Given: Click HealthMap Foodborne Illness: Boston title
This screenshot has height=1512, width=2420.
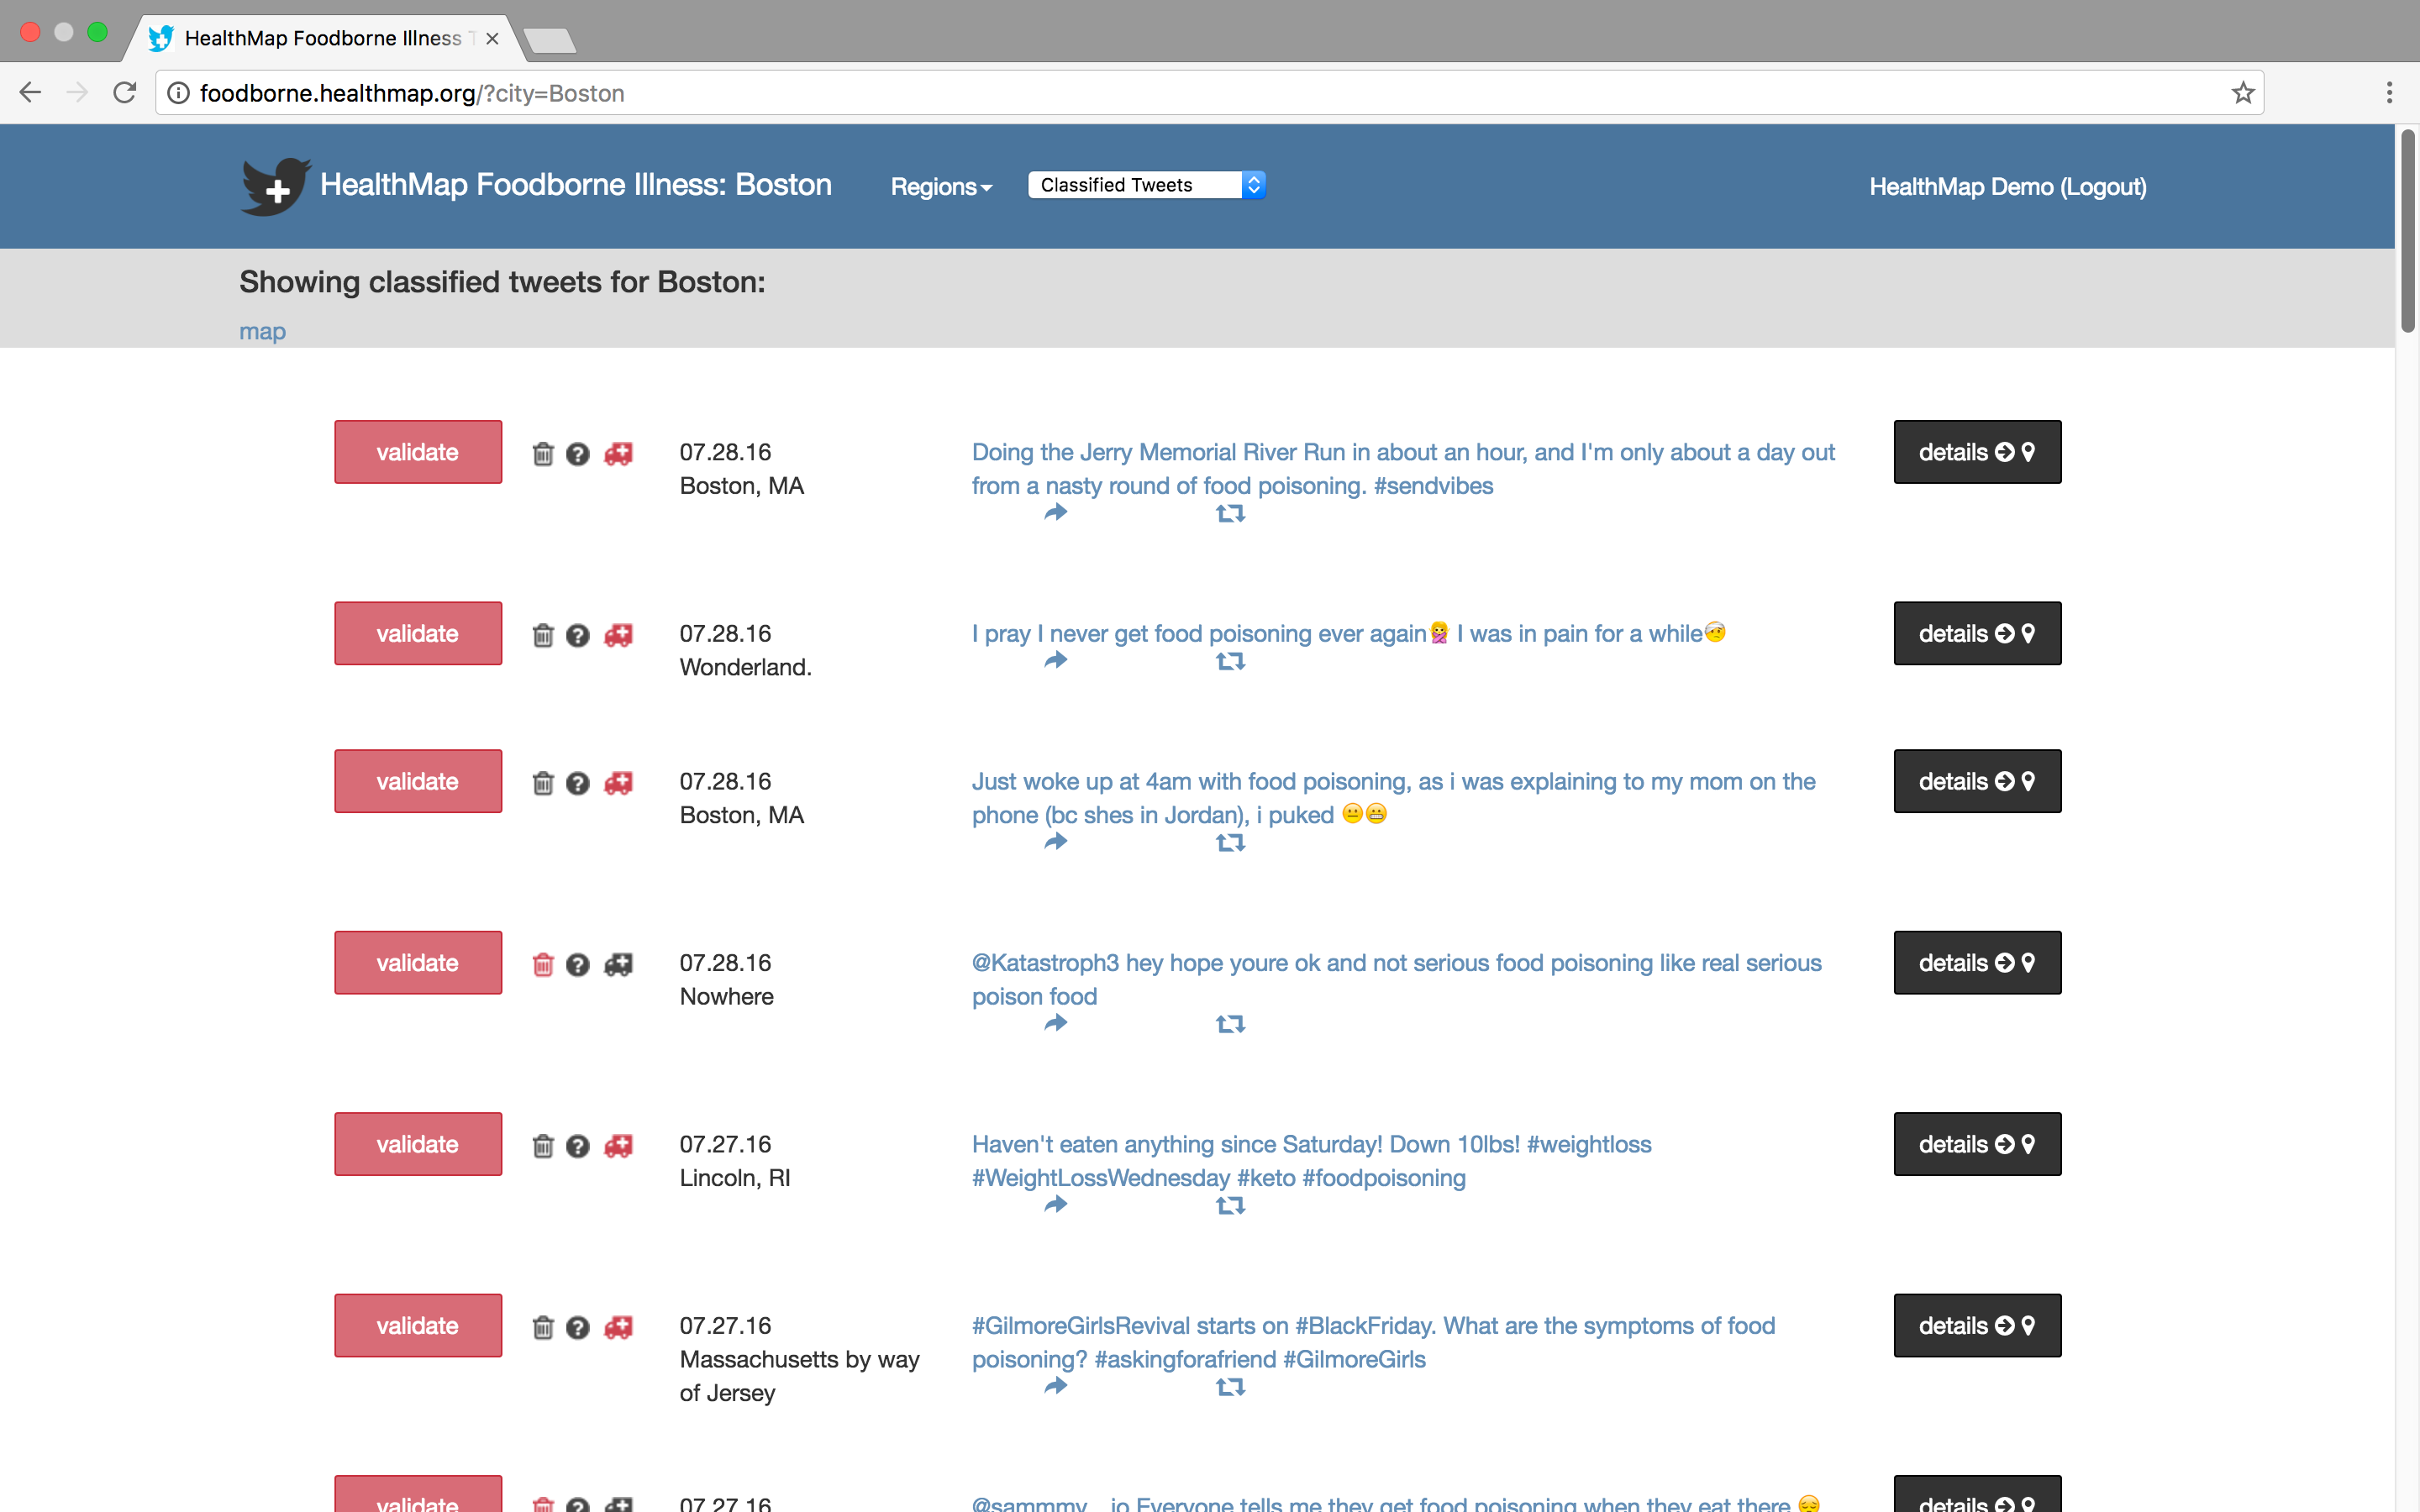Looking at the screenshot, I should [576, 185].
